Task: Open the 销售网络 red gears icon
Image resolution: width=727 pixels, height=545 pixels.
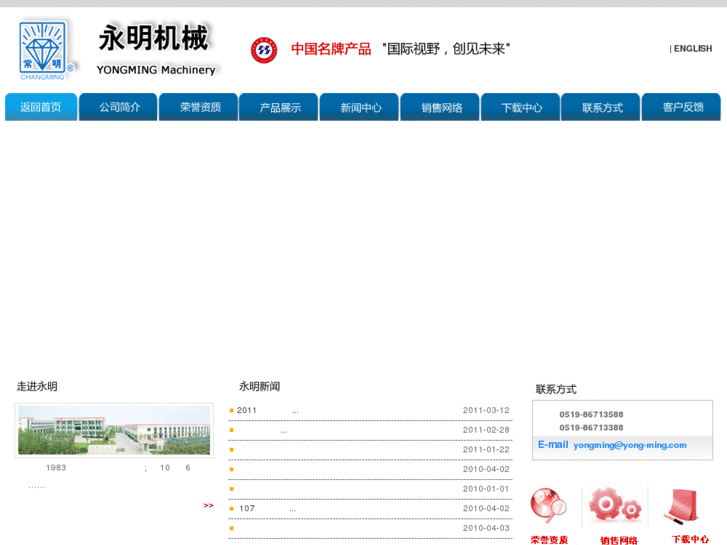Action: click(616, 506)
